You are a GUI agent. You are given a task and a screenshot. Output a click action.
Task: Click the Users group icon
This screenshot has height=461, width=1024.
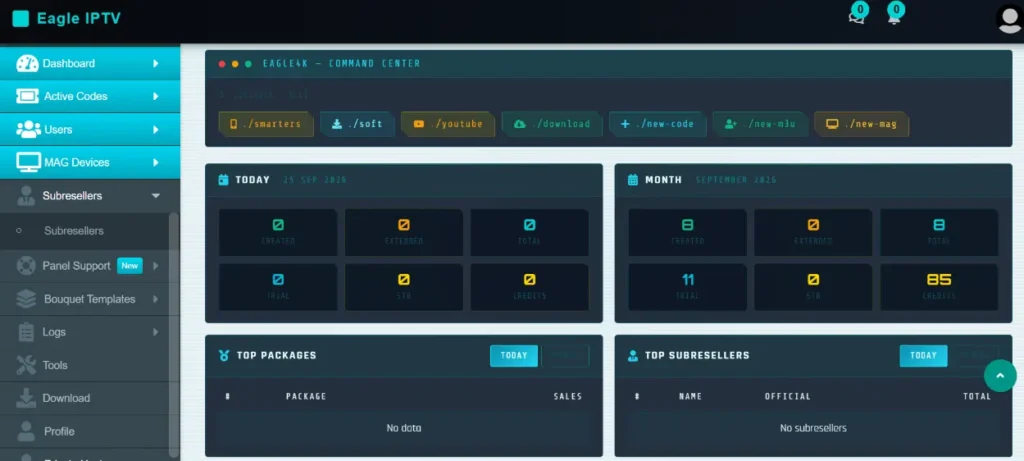click(27, 129)
